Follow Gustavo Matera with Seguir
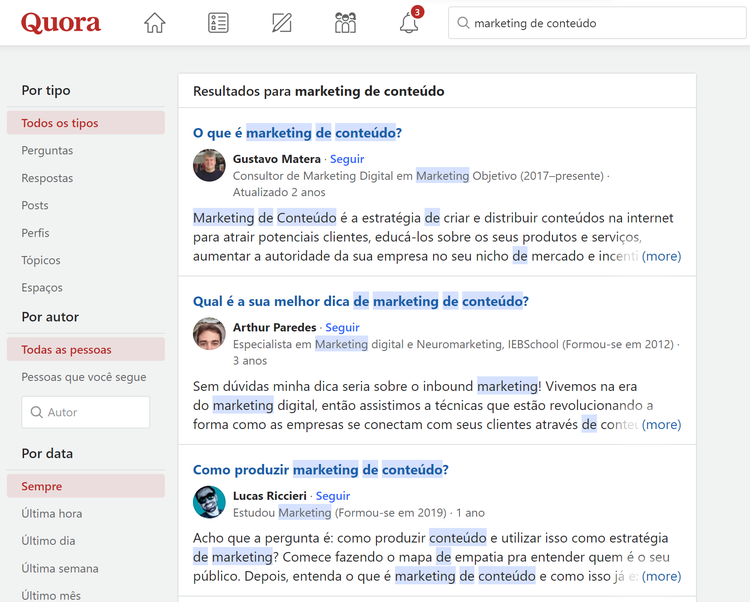This screenshot has height=602, width=750. pos(347,159)
